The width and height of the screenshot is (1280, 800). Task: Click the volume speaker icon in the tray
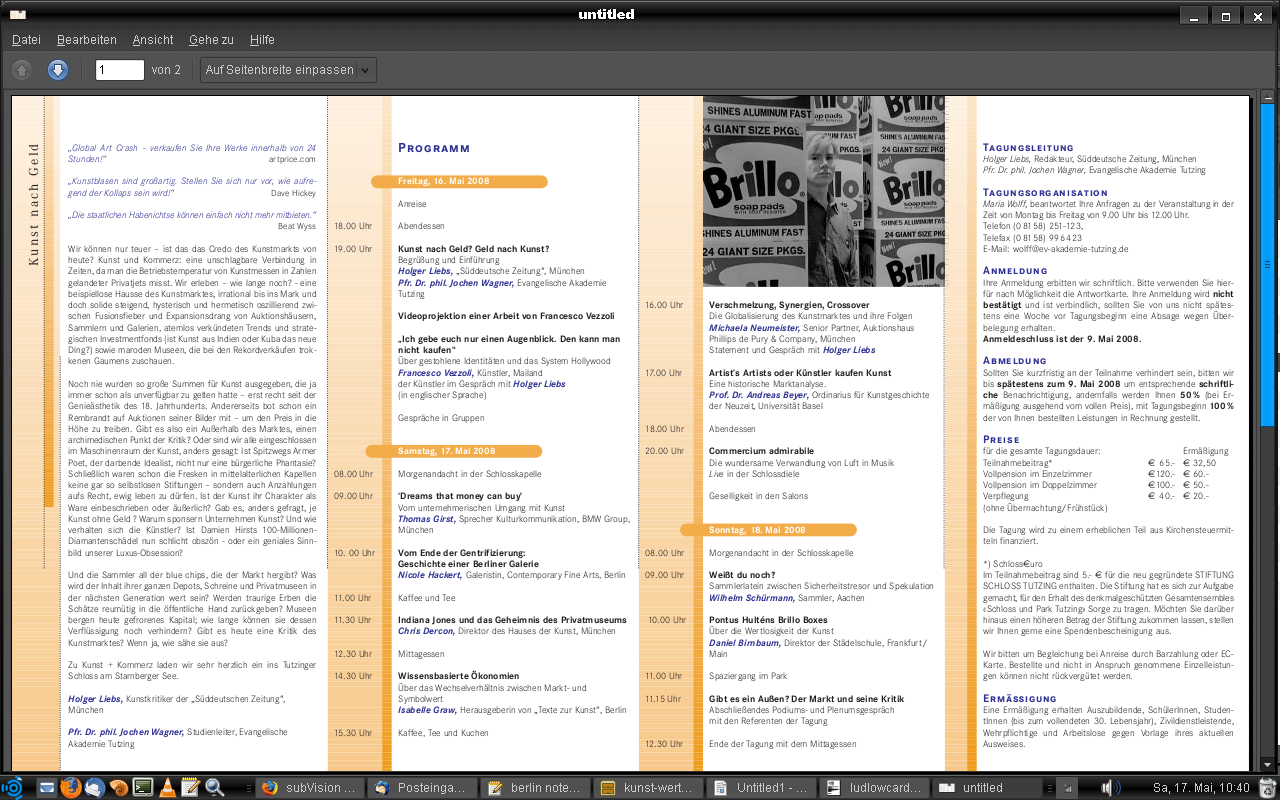1111,787
